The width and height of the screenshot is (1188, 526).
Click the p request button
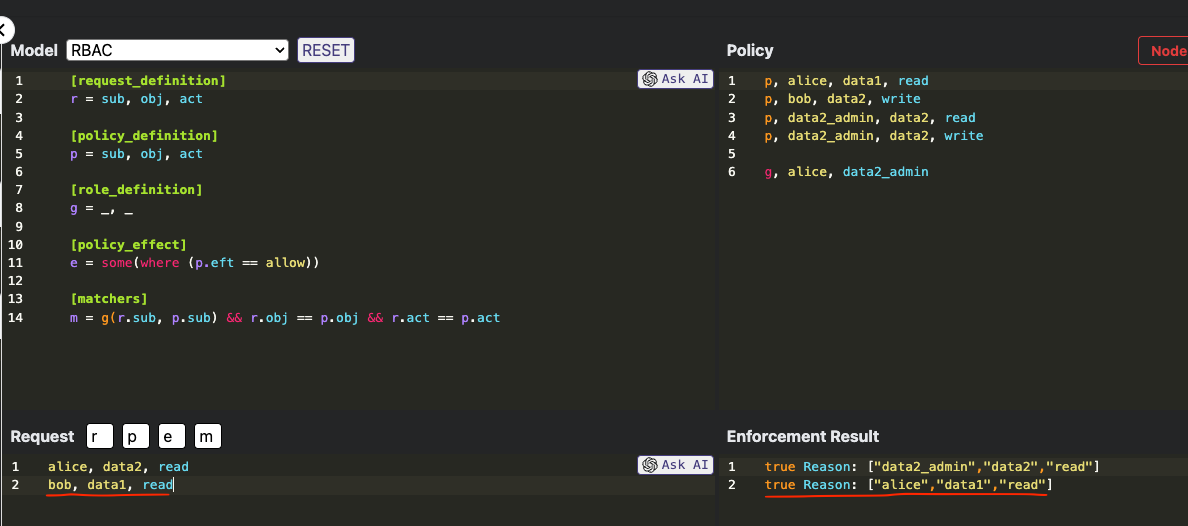point(136,436)
